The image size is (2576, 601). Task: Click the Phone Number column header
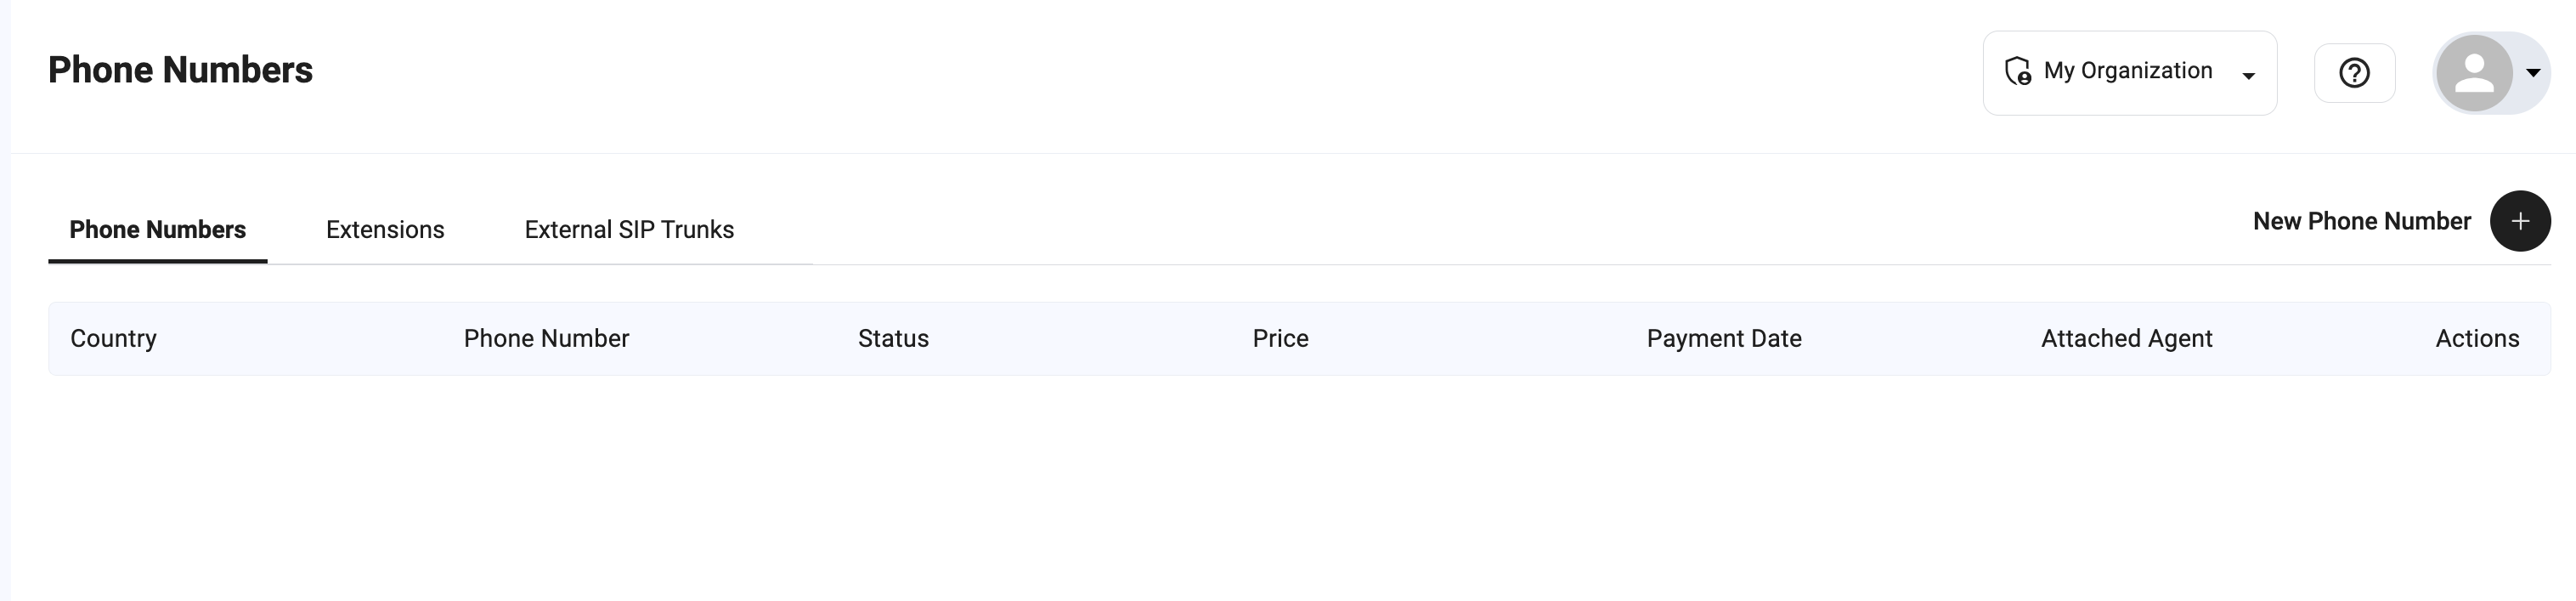[546, 339]
